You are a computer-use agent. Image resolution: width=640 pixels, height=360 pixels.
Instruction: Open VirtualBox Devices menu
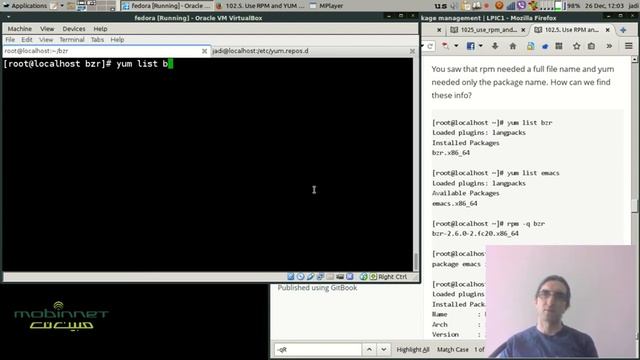point(74,29)
